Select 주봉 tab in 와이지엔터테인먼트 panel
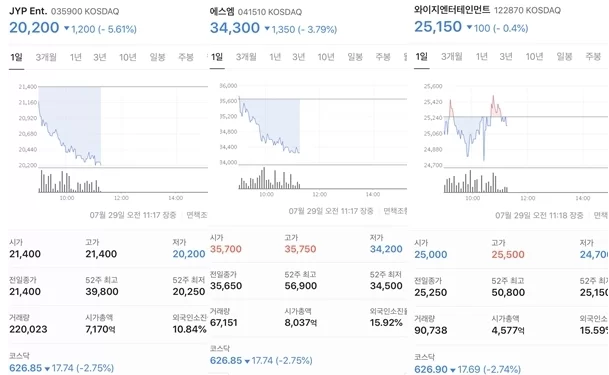The height and width of the screenshot is (375, 609). click(593, 57)
